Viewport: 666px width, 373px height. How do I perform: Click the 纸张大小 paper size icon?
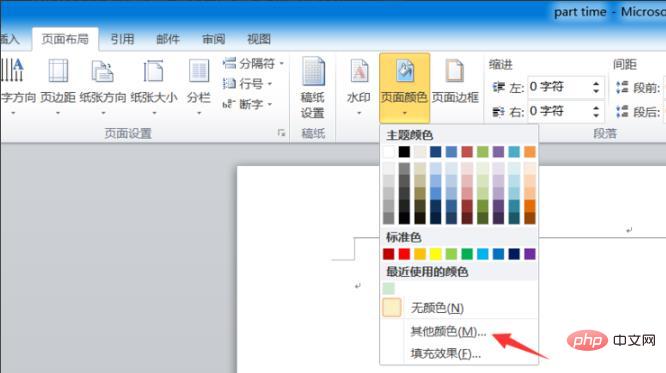pos(154,71)
